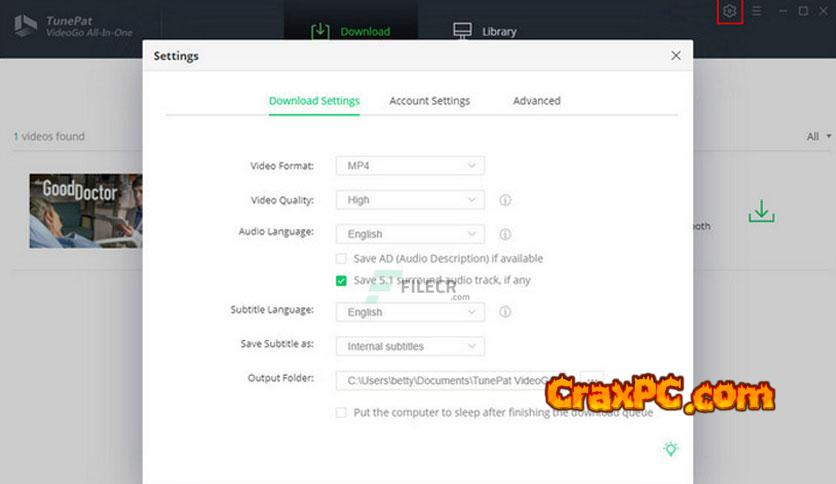Switch to Download Settings tab
The image size is (836, 484).
(314, 101)
